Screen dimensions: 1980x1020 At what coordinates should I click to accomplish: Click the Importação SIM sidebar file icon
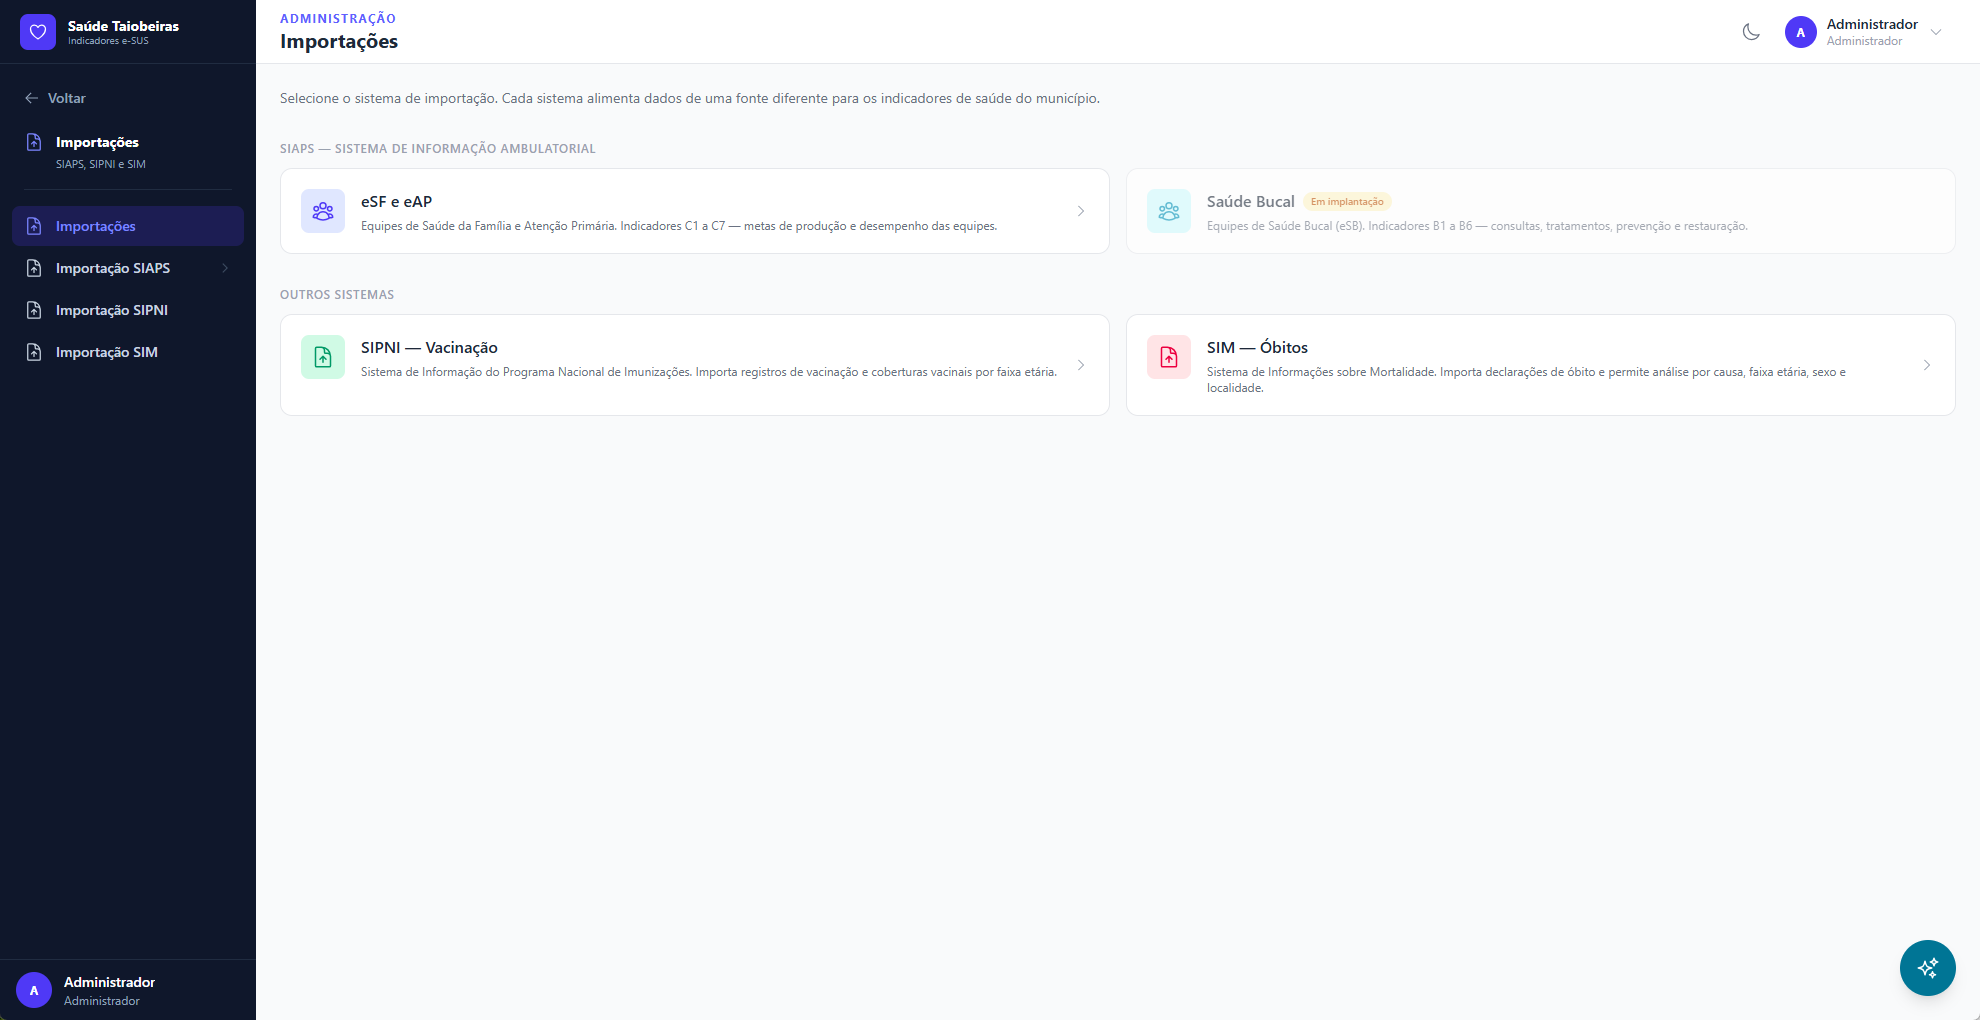[34, 352]
